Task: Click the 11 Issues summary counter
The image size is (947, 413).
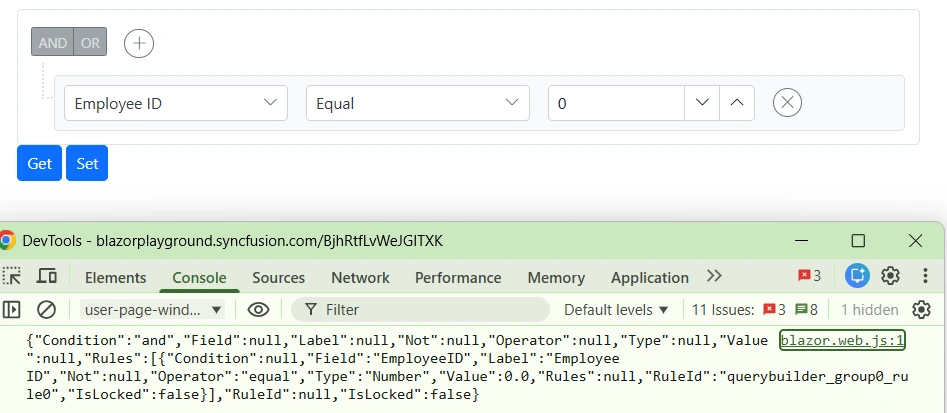Action: [754, 310]
